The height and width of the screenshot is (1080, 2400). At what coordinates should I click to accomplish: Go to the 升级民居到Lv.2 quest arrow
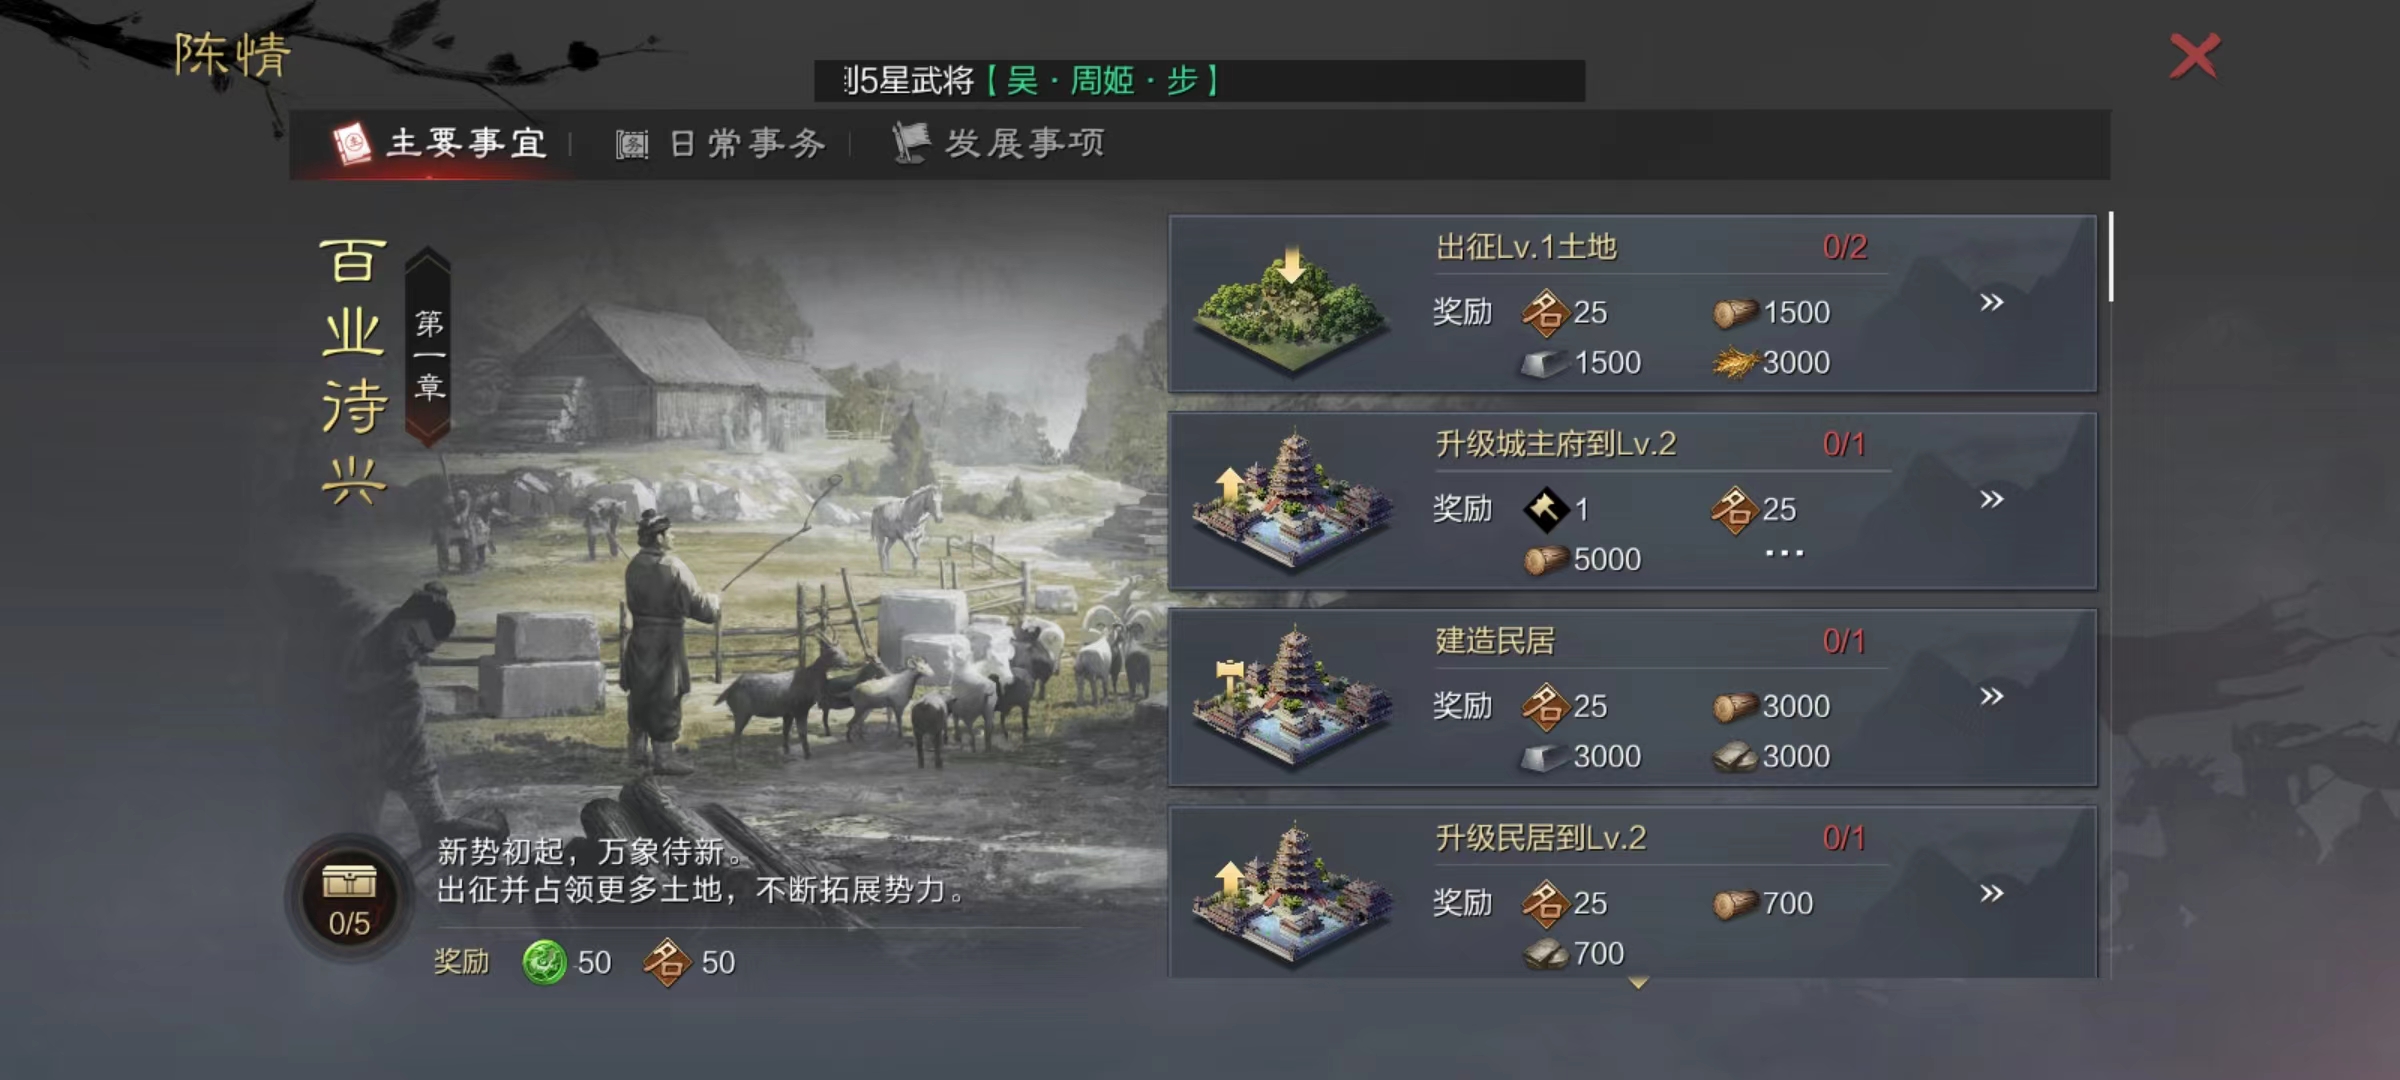point(1991,893)
